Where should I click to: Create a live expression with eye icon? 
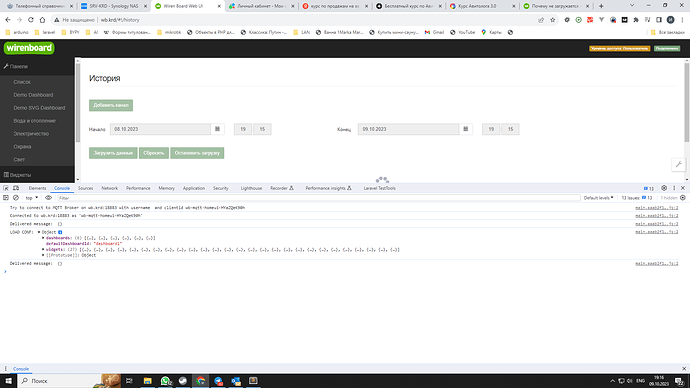click(48, 198)
